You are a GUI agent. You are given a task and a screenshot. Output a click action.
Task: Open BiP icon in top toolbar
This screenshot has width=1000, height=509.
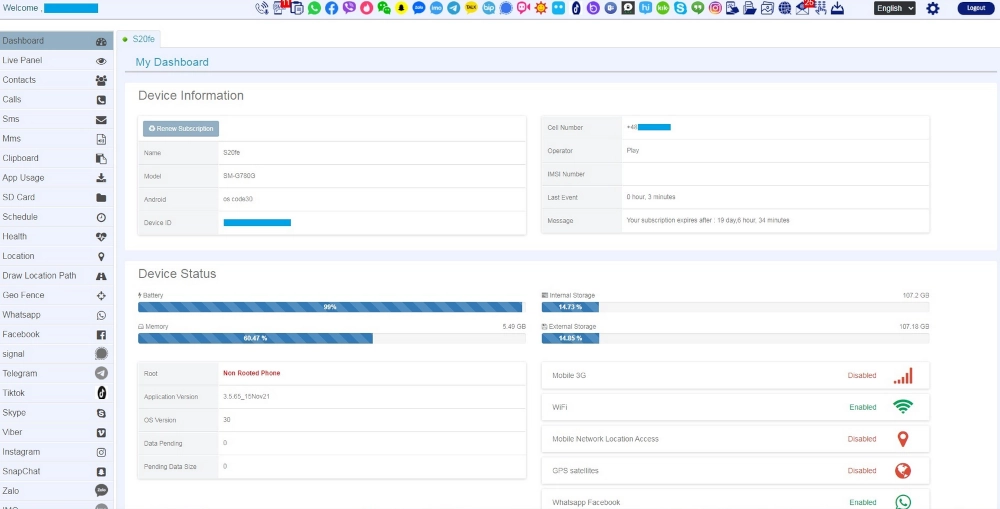[489, 8]
